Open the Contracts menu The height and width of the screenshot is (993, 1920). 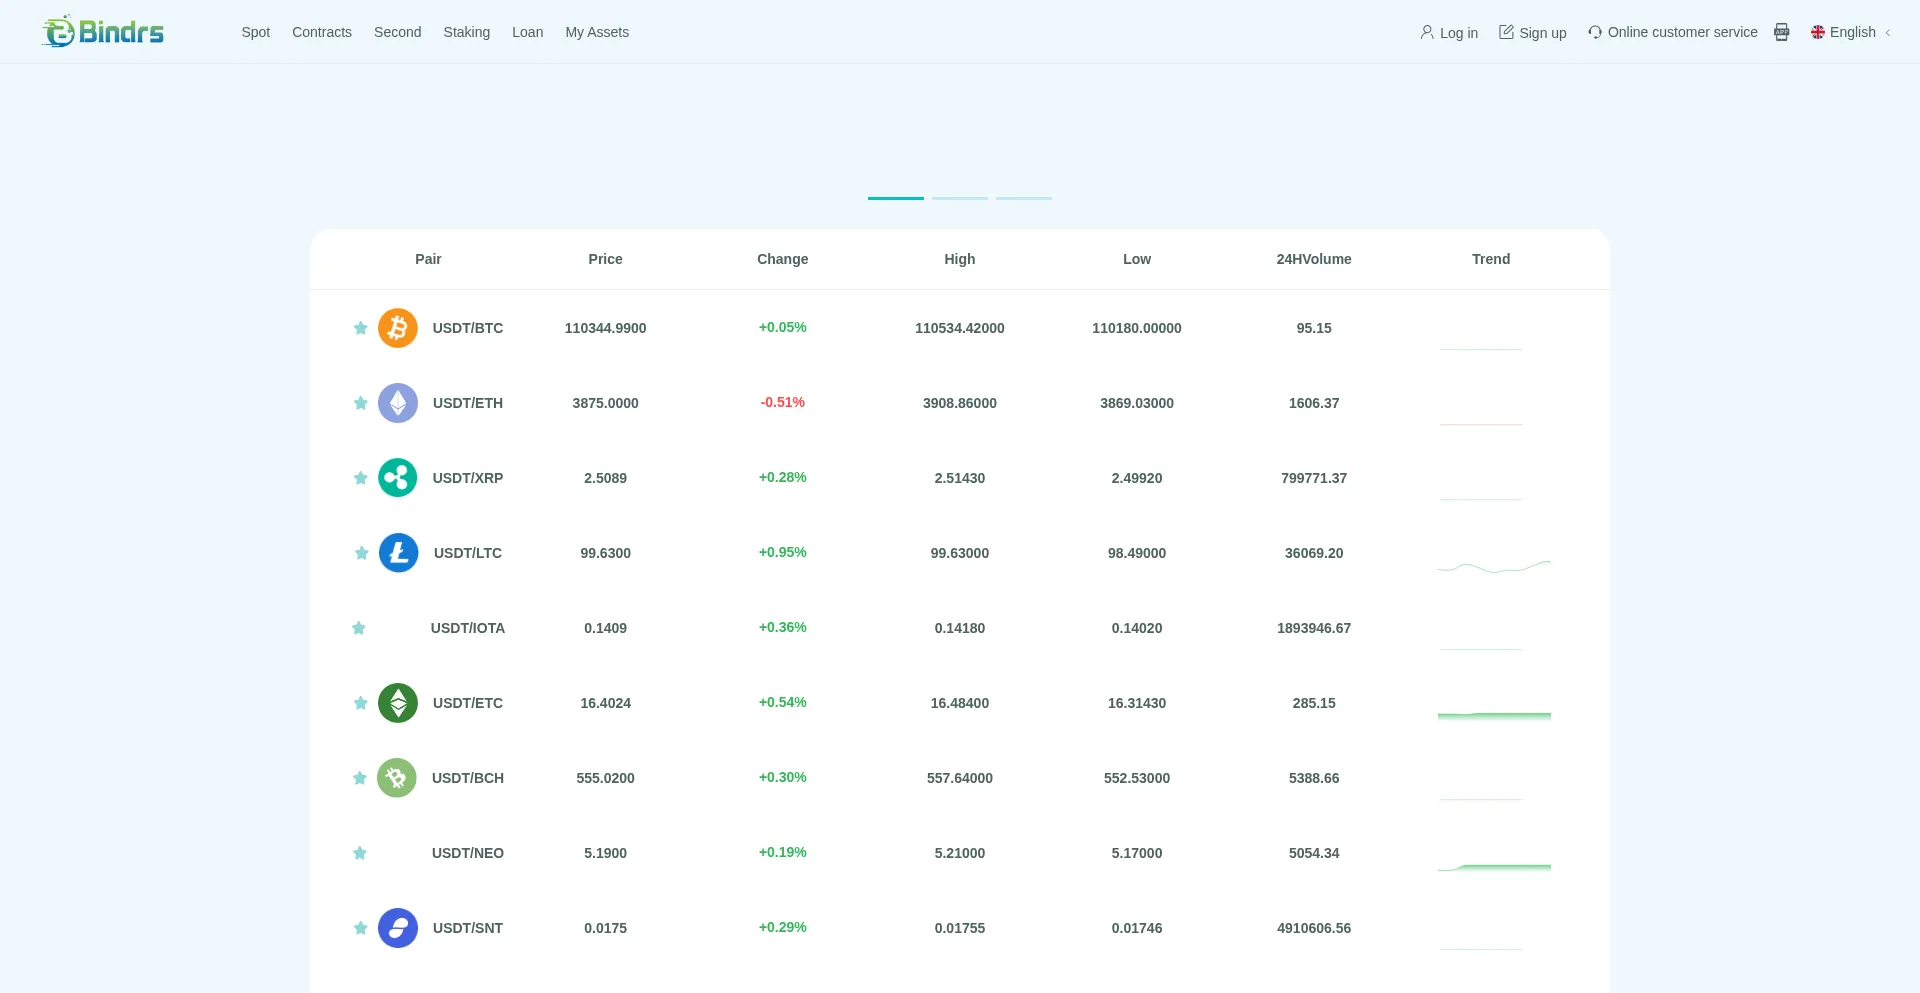click(321, 32)
